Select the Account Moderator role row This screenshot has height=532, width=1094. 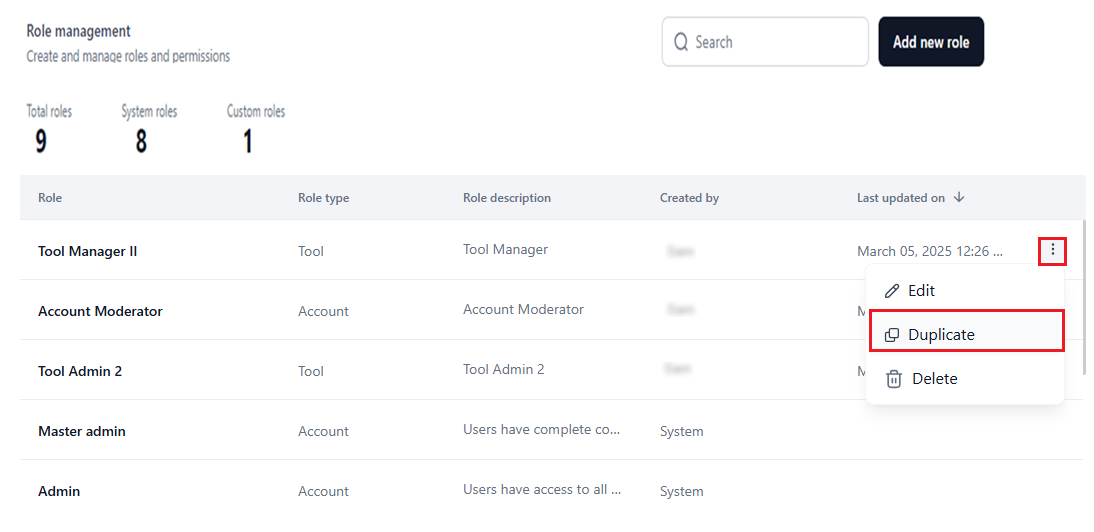100,311
